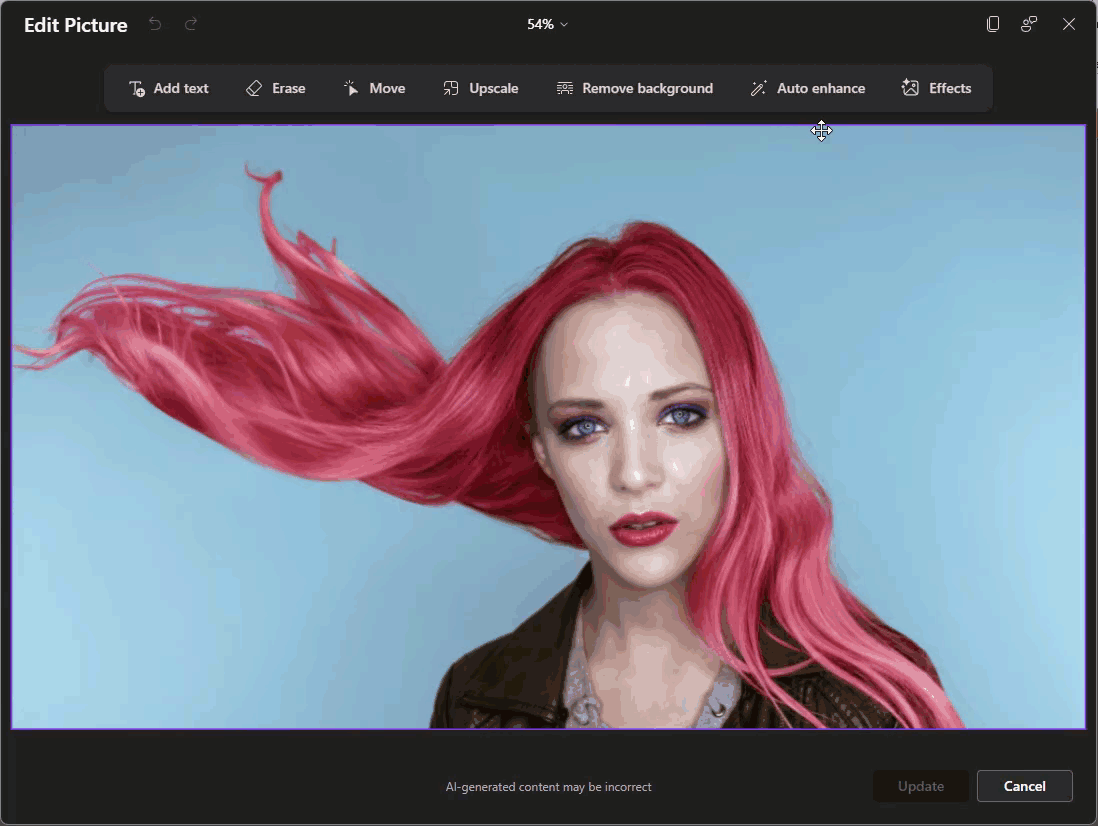Click the redo arrow
1098x826 pixels.
191,24
